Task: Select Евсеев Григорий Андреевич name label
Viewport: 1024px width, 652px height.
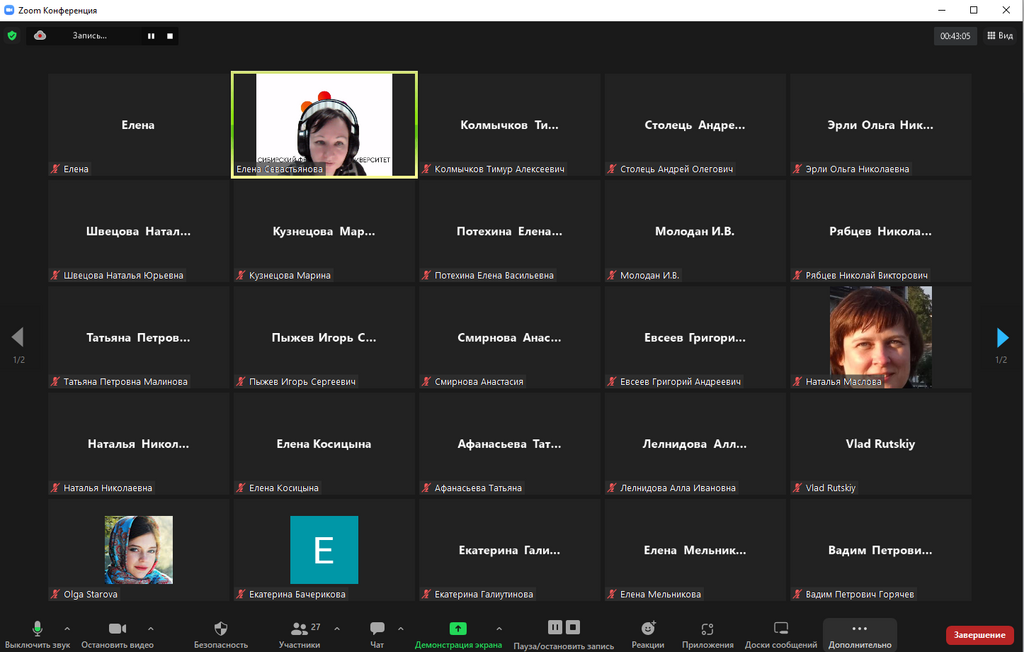Action: pyautogui.click(x=680, y=382)
